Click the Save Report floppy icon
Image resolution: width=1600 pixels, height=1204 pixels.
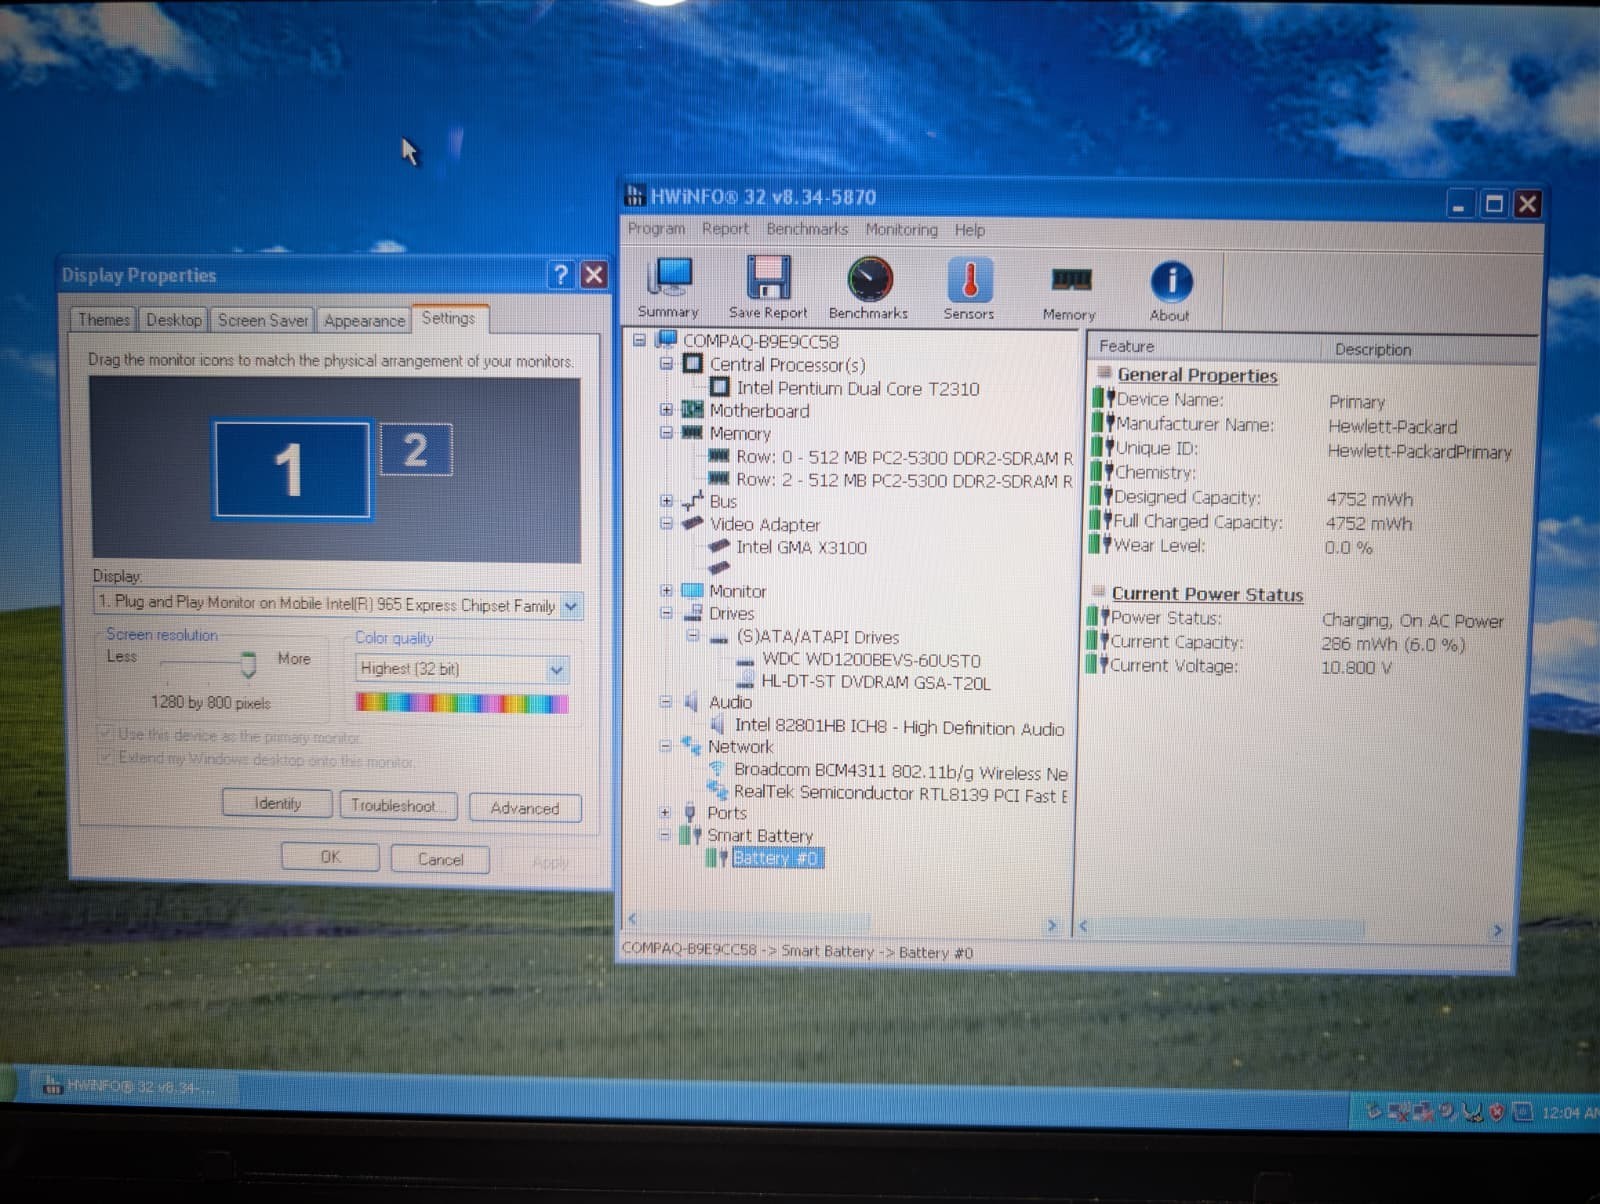768,286
